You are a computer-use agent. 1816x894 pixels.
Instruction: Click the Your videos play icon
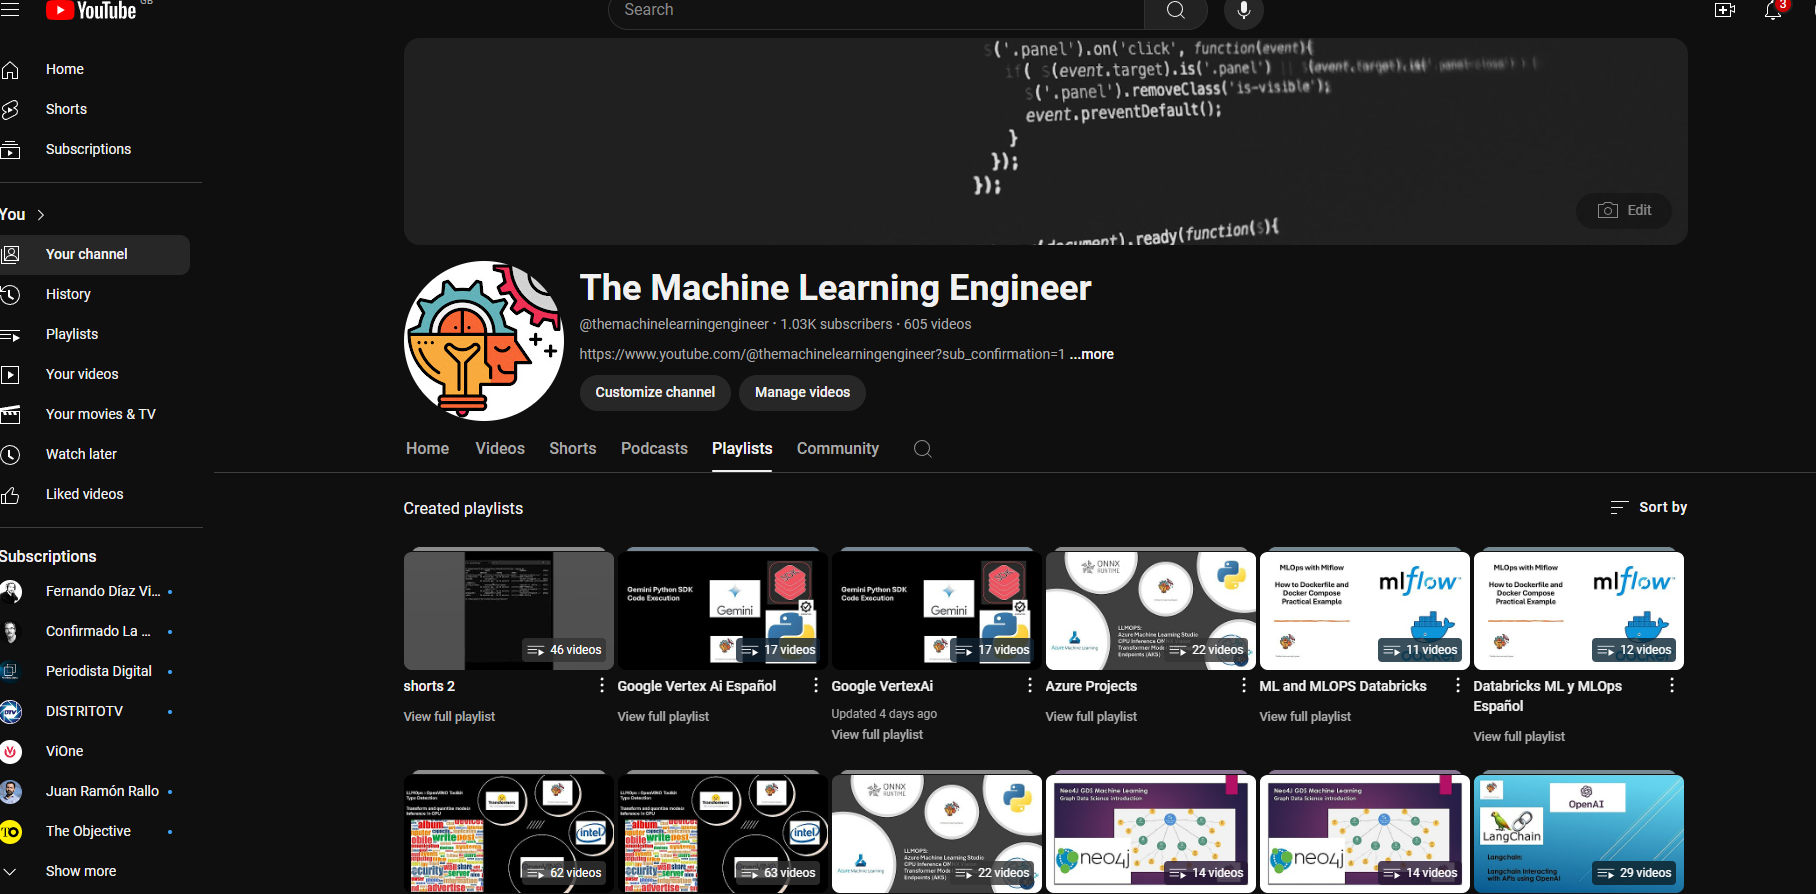pyautogui.click(x=10, y=374)
